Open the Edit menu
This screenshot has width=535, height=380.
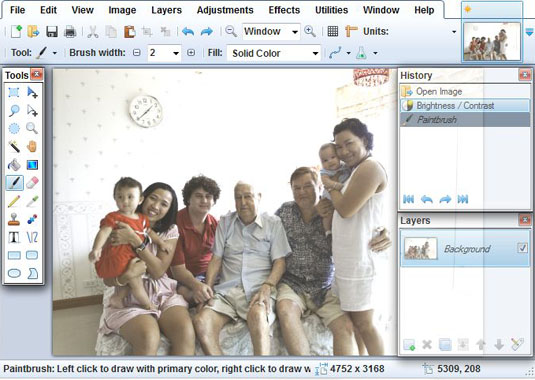[48, 10]
